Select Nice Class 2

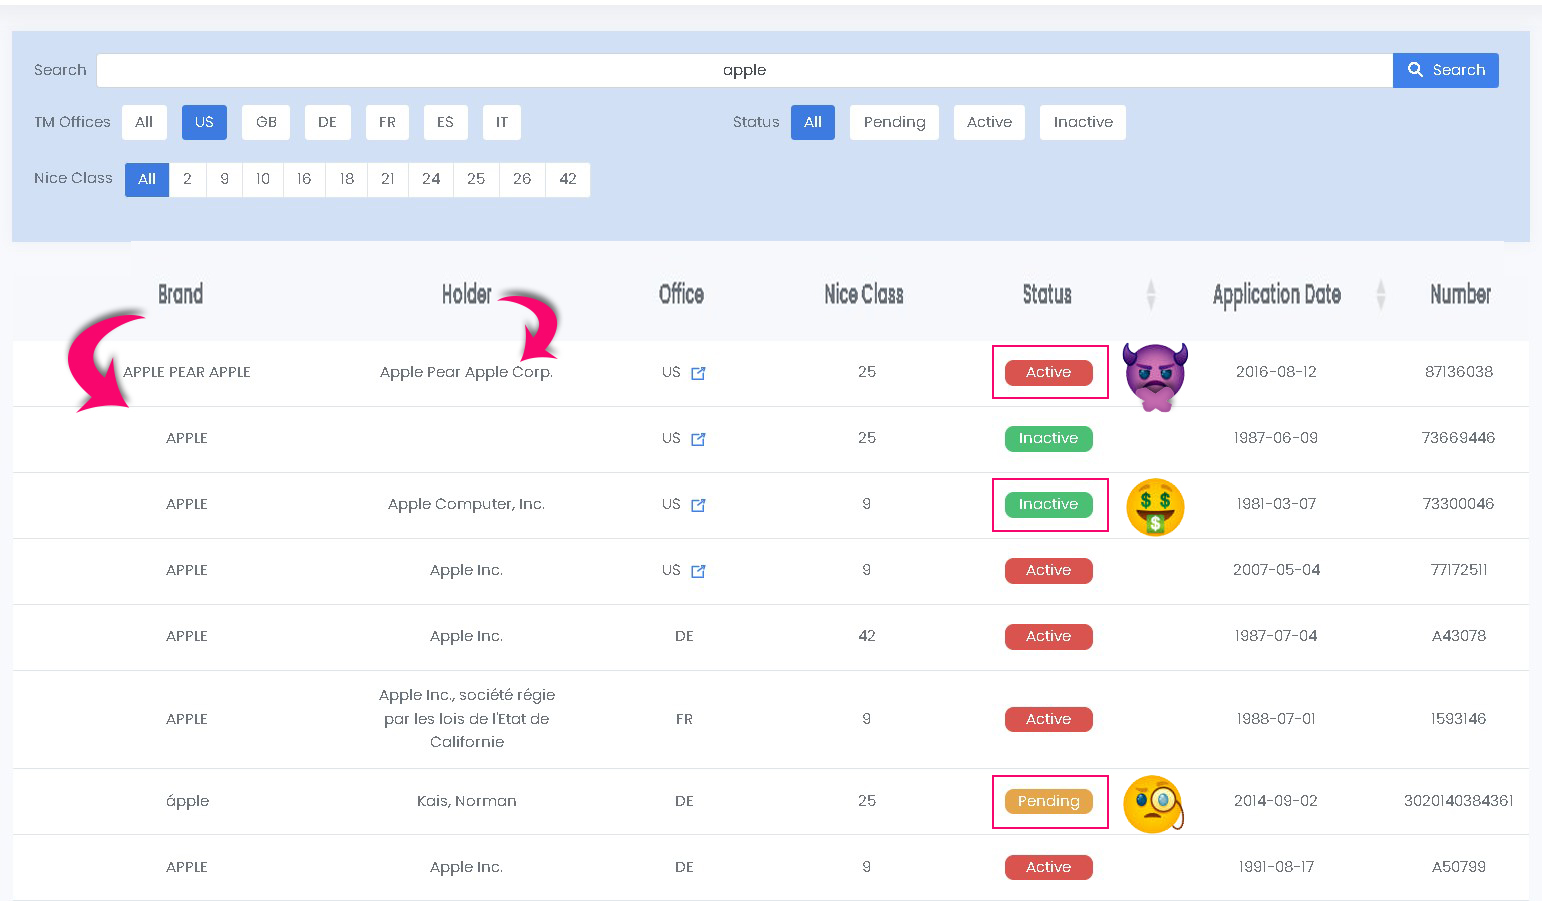[x=187, y=179]
